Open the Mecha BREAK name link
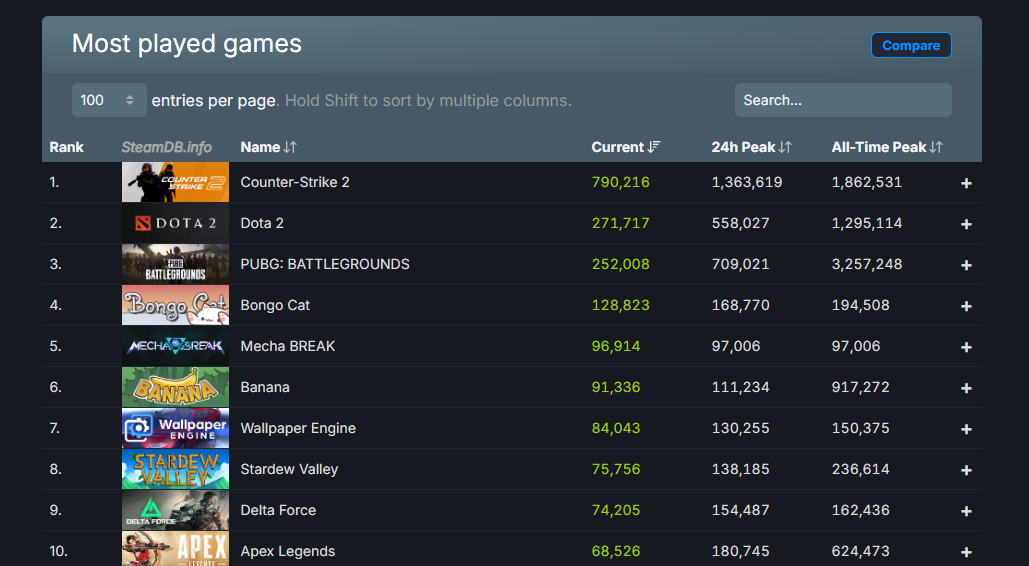The image size is (1029, 566). (x=287, y=346)
